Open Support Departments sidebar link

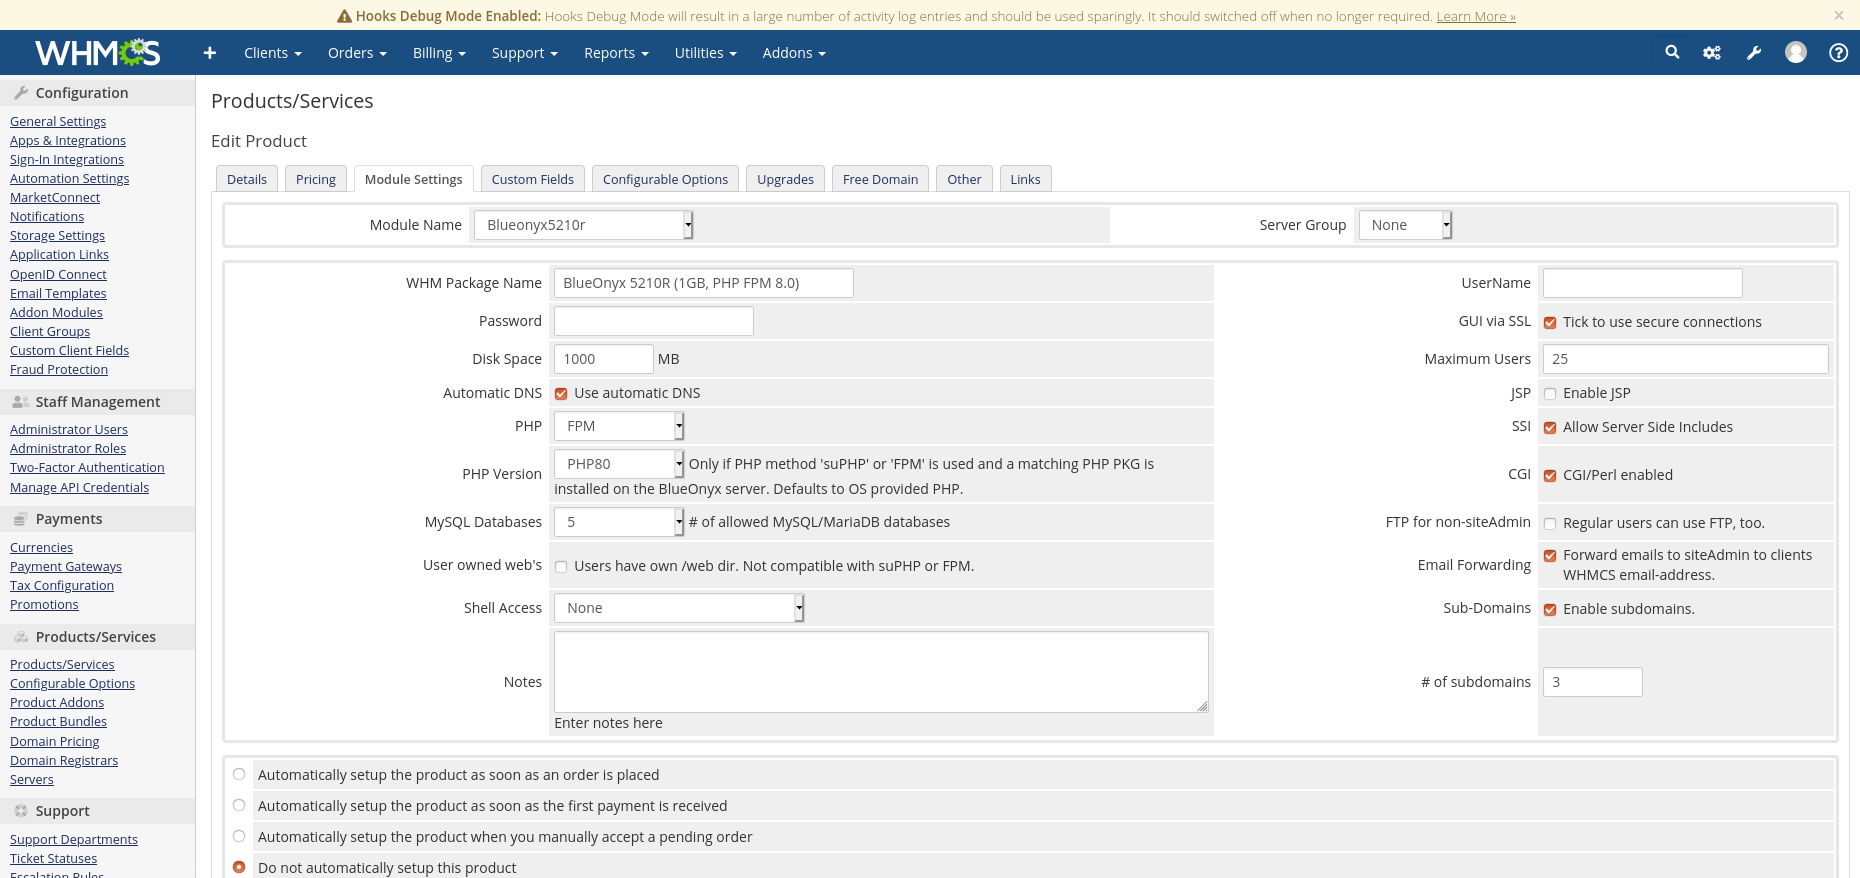[74, 839]
